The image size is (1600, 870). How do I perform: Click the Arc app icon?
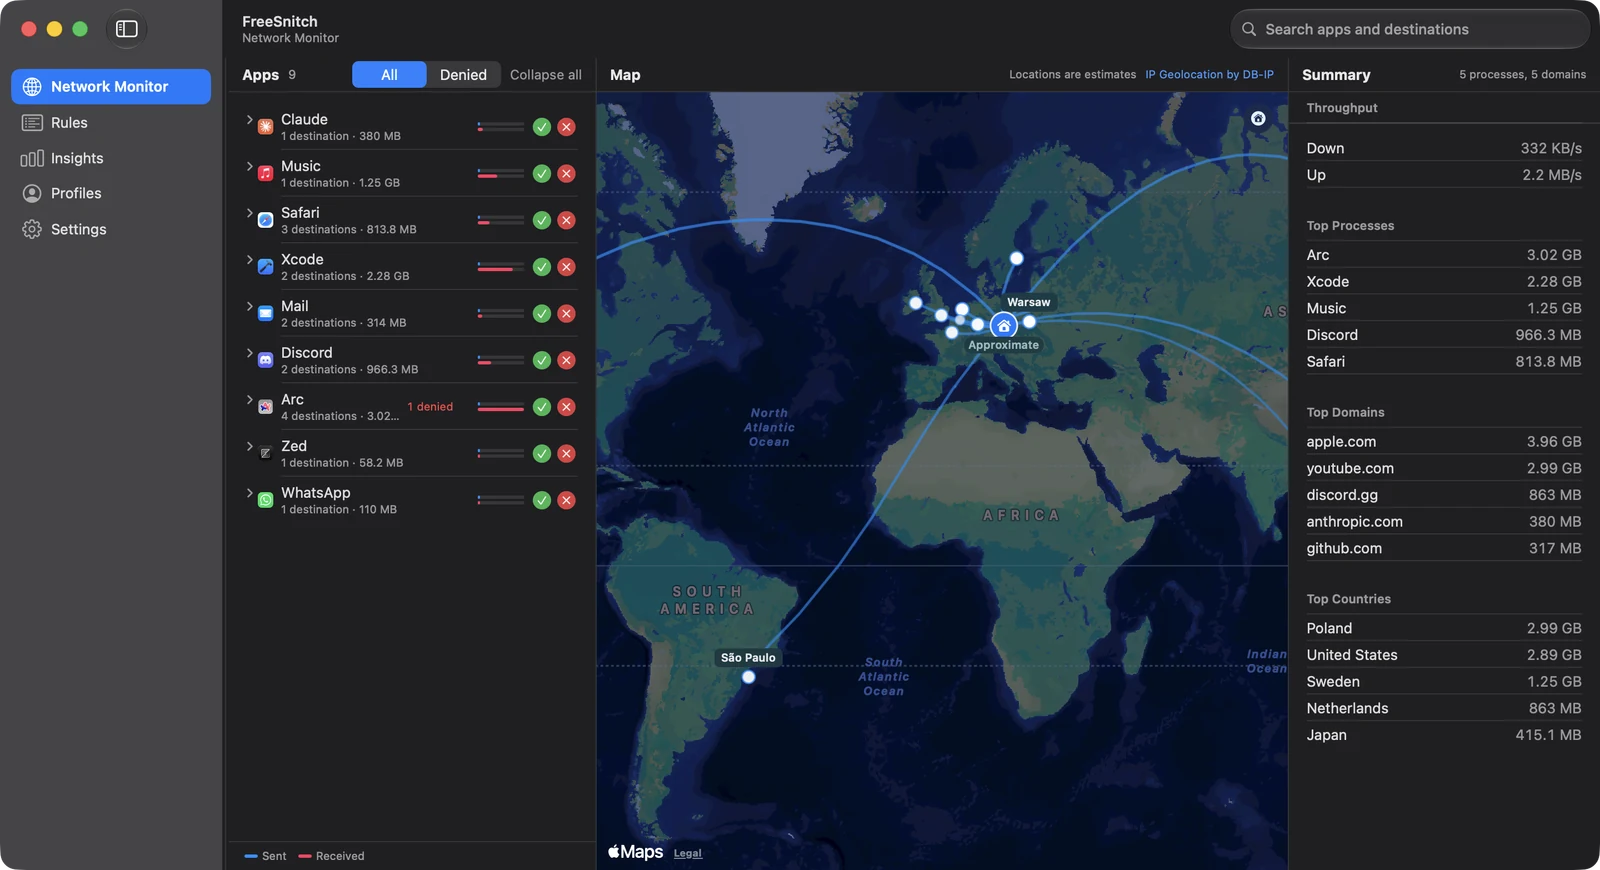tap(265, 407)
